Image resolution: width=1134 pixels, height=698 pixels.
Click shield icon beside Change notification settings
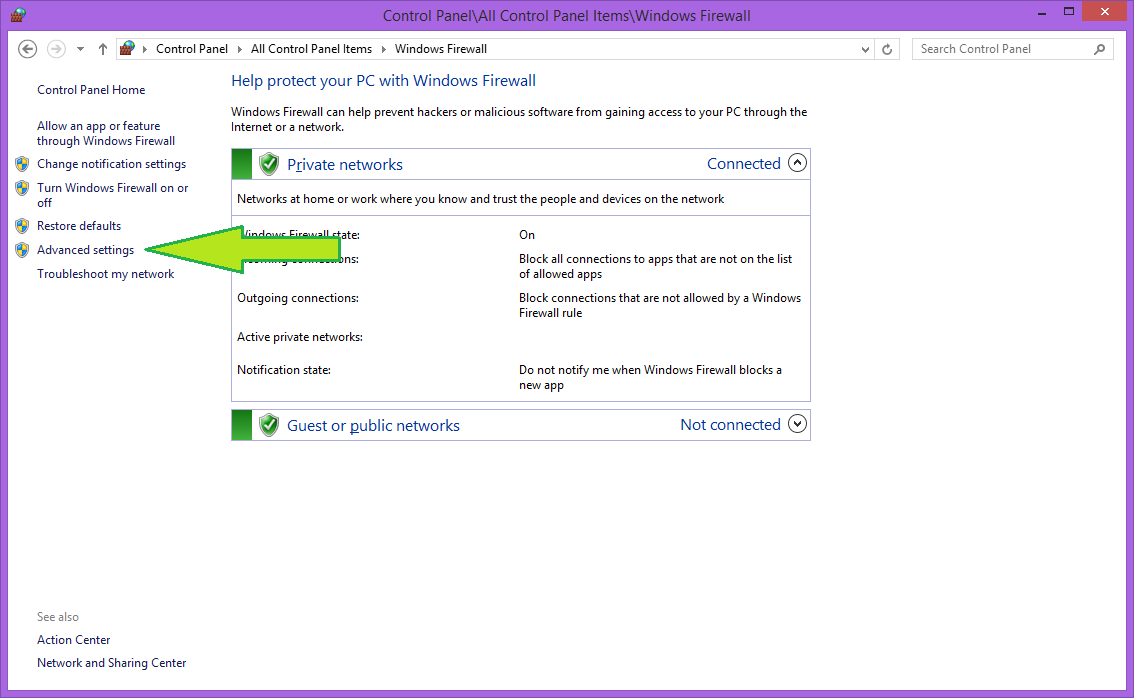click(22, 164)
